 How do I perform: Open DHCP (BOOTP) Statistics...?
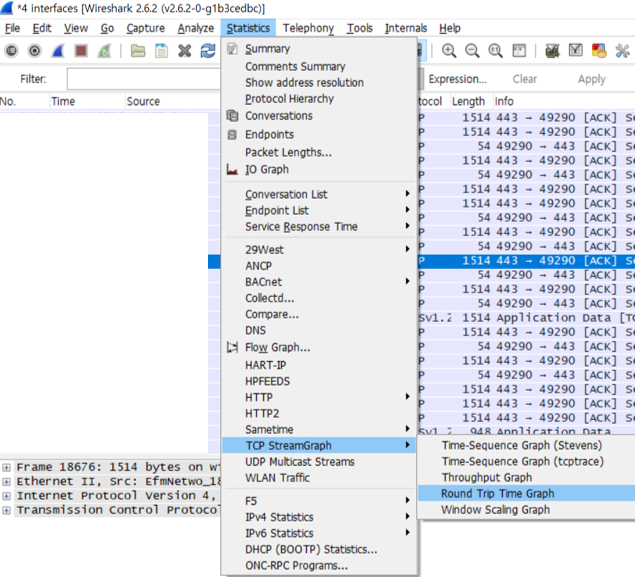click(311, 549)
